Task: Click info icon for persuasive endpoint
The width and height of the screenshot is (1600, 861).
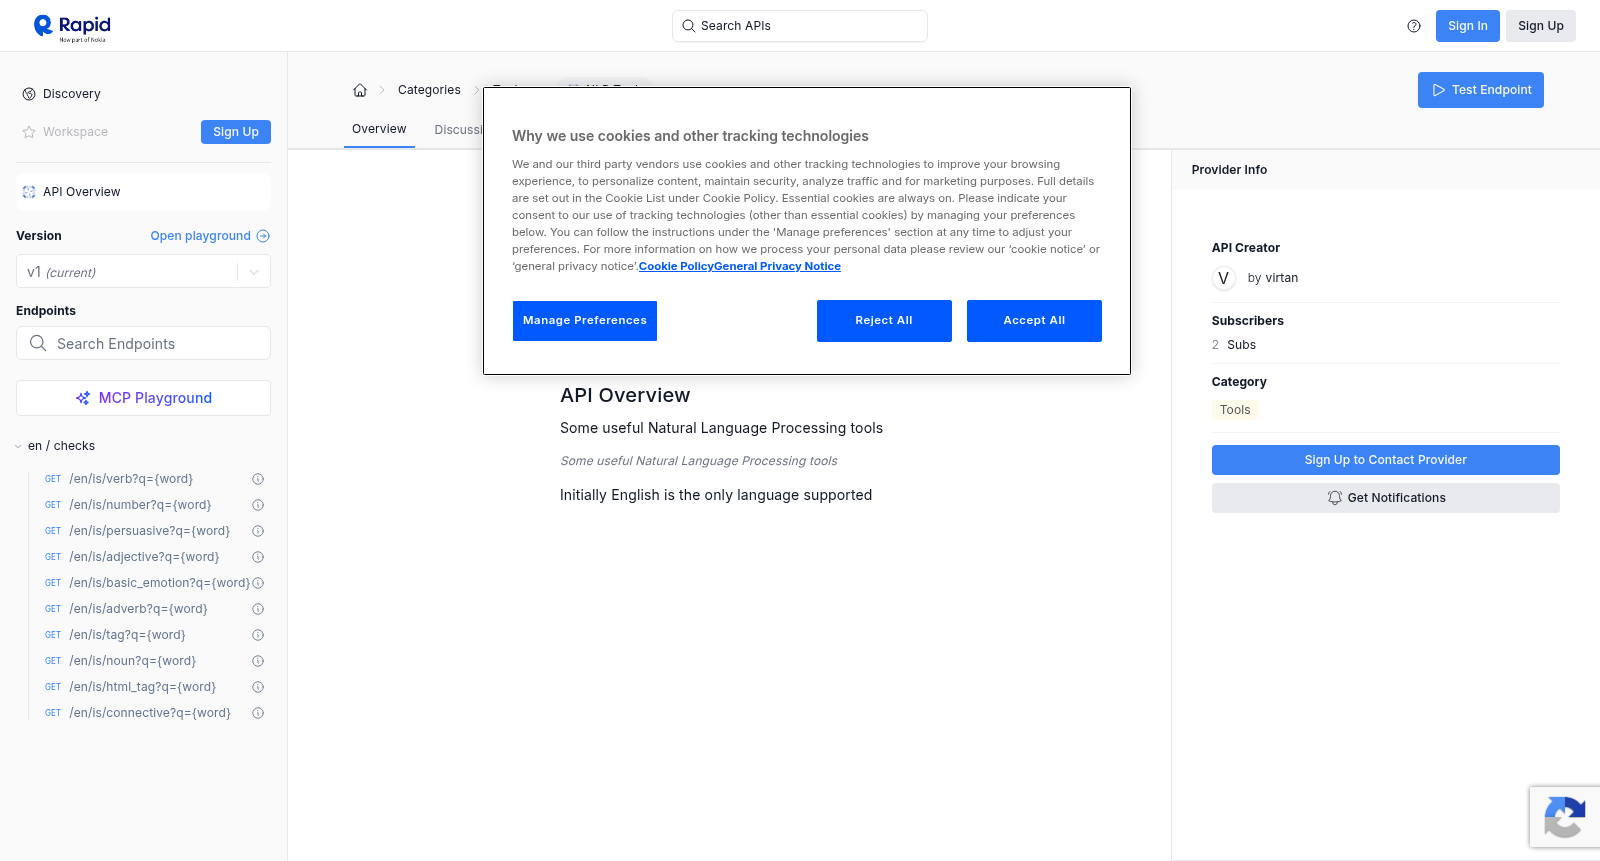Action: pyautogui.click(x=258, y=531)
